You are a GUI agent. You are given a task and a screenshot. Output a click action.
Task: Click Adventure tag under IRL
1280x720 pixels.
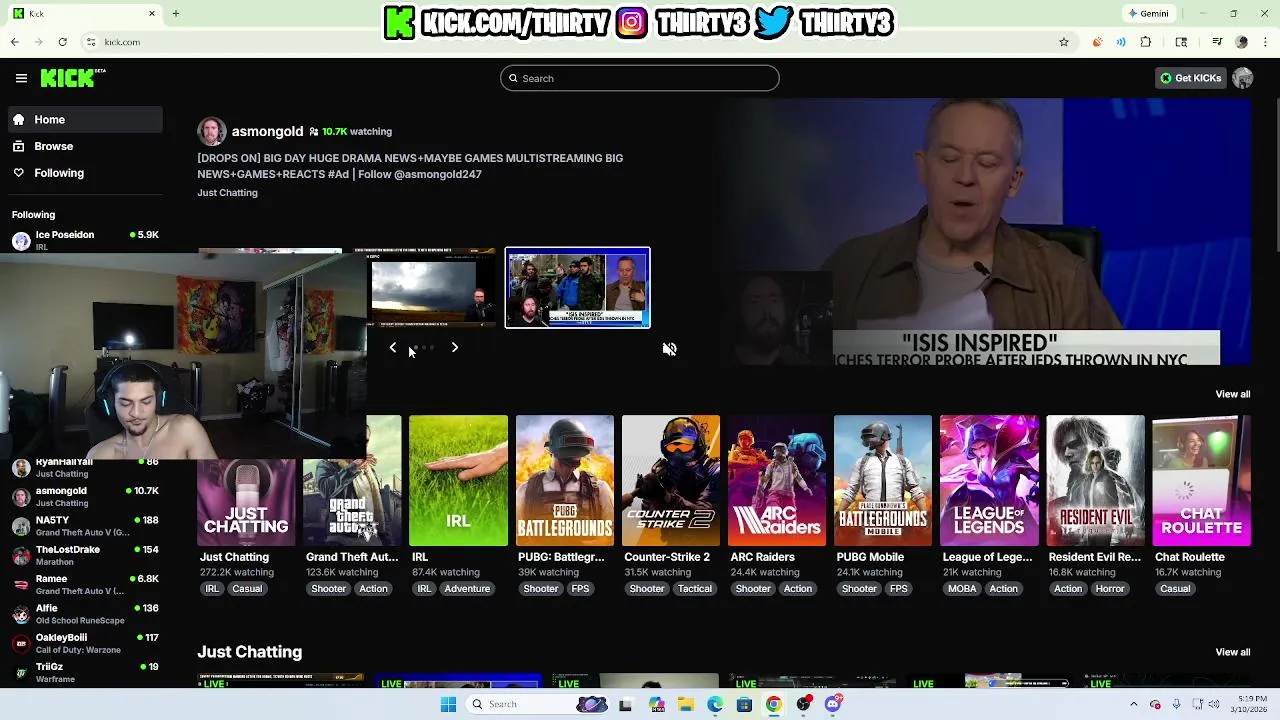pos(467,589)
